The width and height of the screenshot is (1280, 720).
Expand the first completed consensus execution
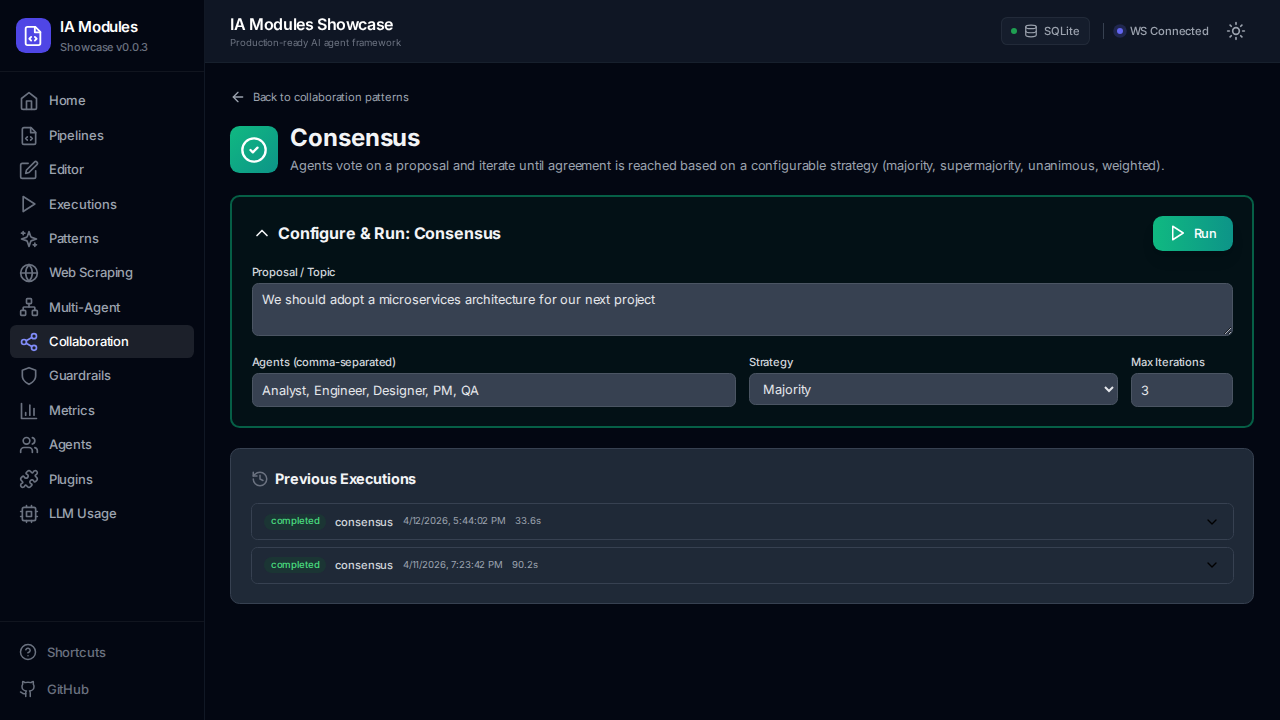[x=1212, y=521]
